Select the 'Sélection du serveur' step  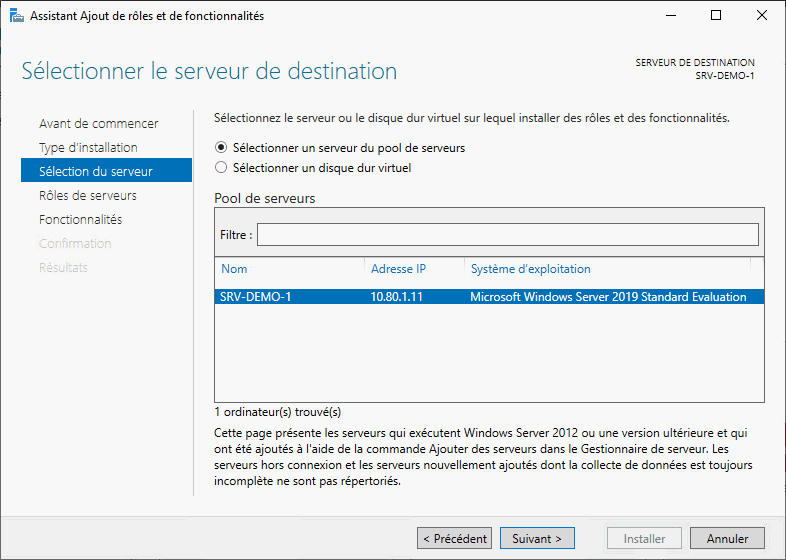point(95,172)
